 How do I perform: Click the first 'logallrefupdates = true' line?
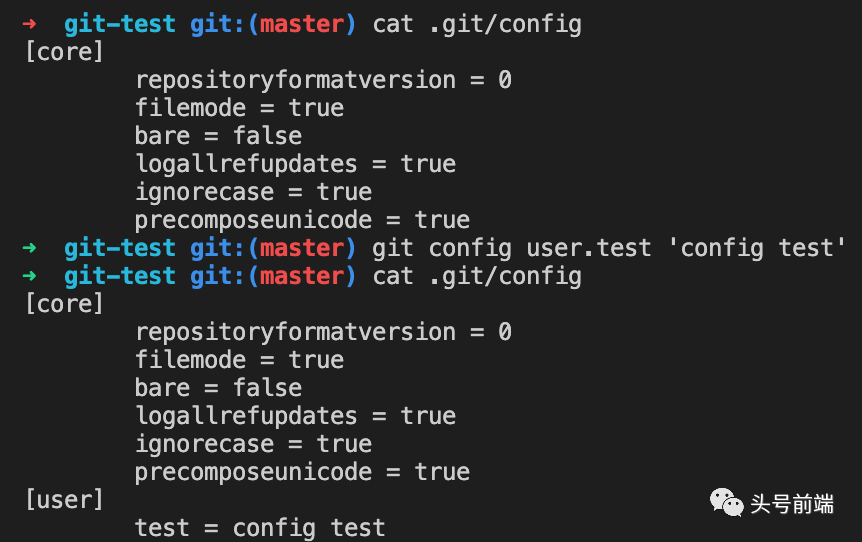296,164
